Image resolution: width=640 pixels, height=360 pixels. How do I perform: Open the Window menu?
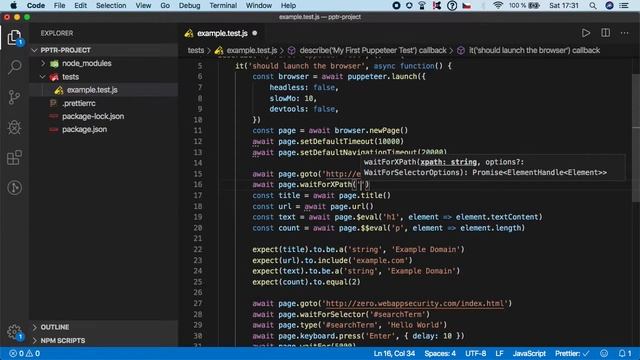[259, 5]
